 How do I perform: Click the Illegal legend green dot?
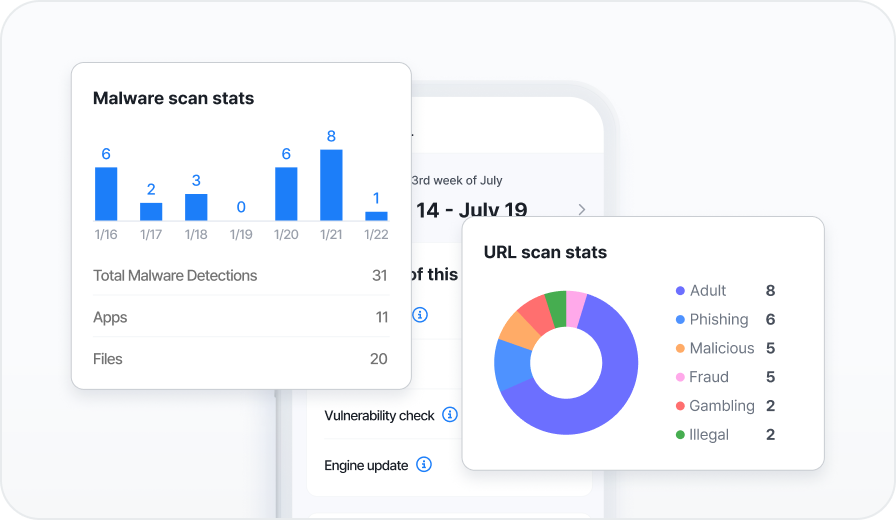pos(681,435)
